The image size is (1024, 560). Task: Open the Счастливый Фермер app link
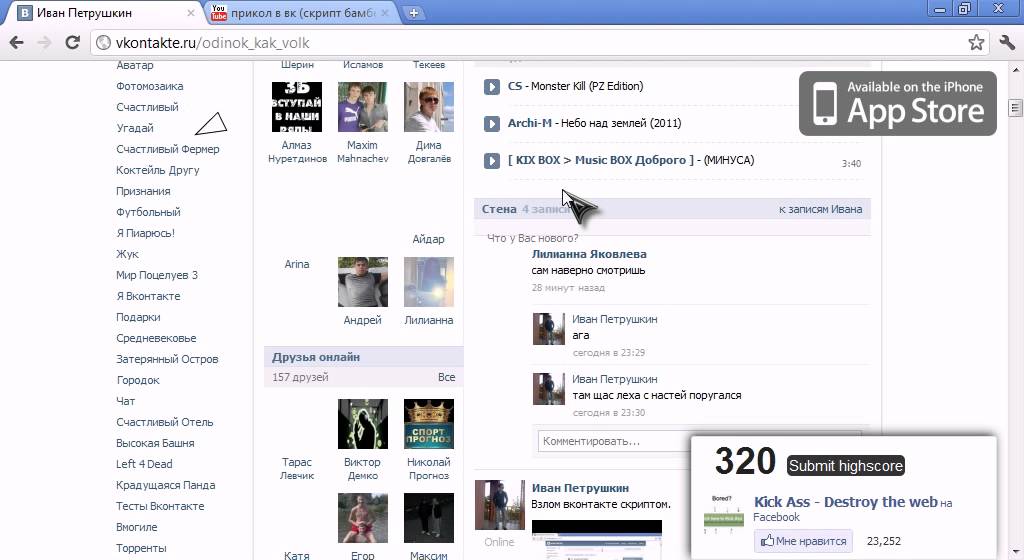(168, 149)
